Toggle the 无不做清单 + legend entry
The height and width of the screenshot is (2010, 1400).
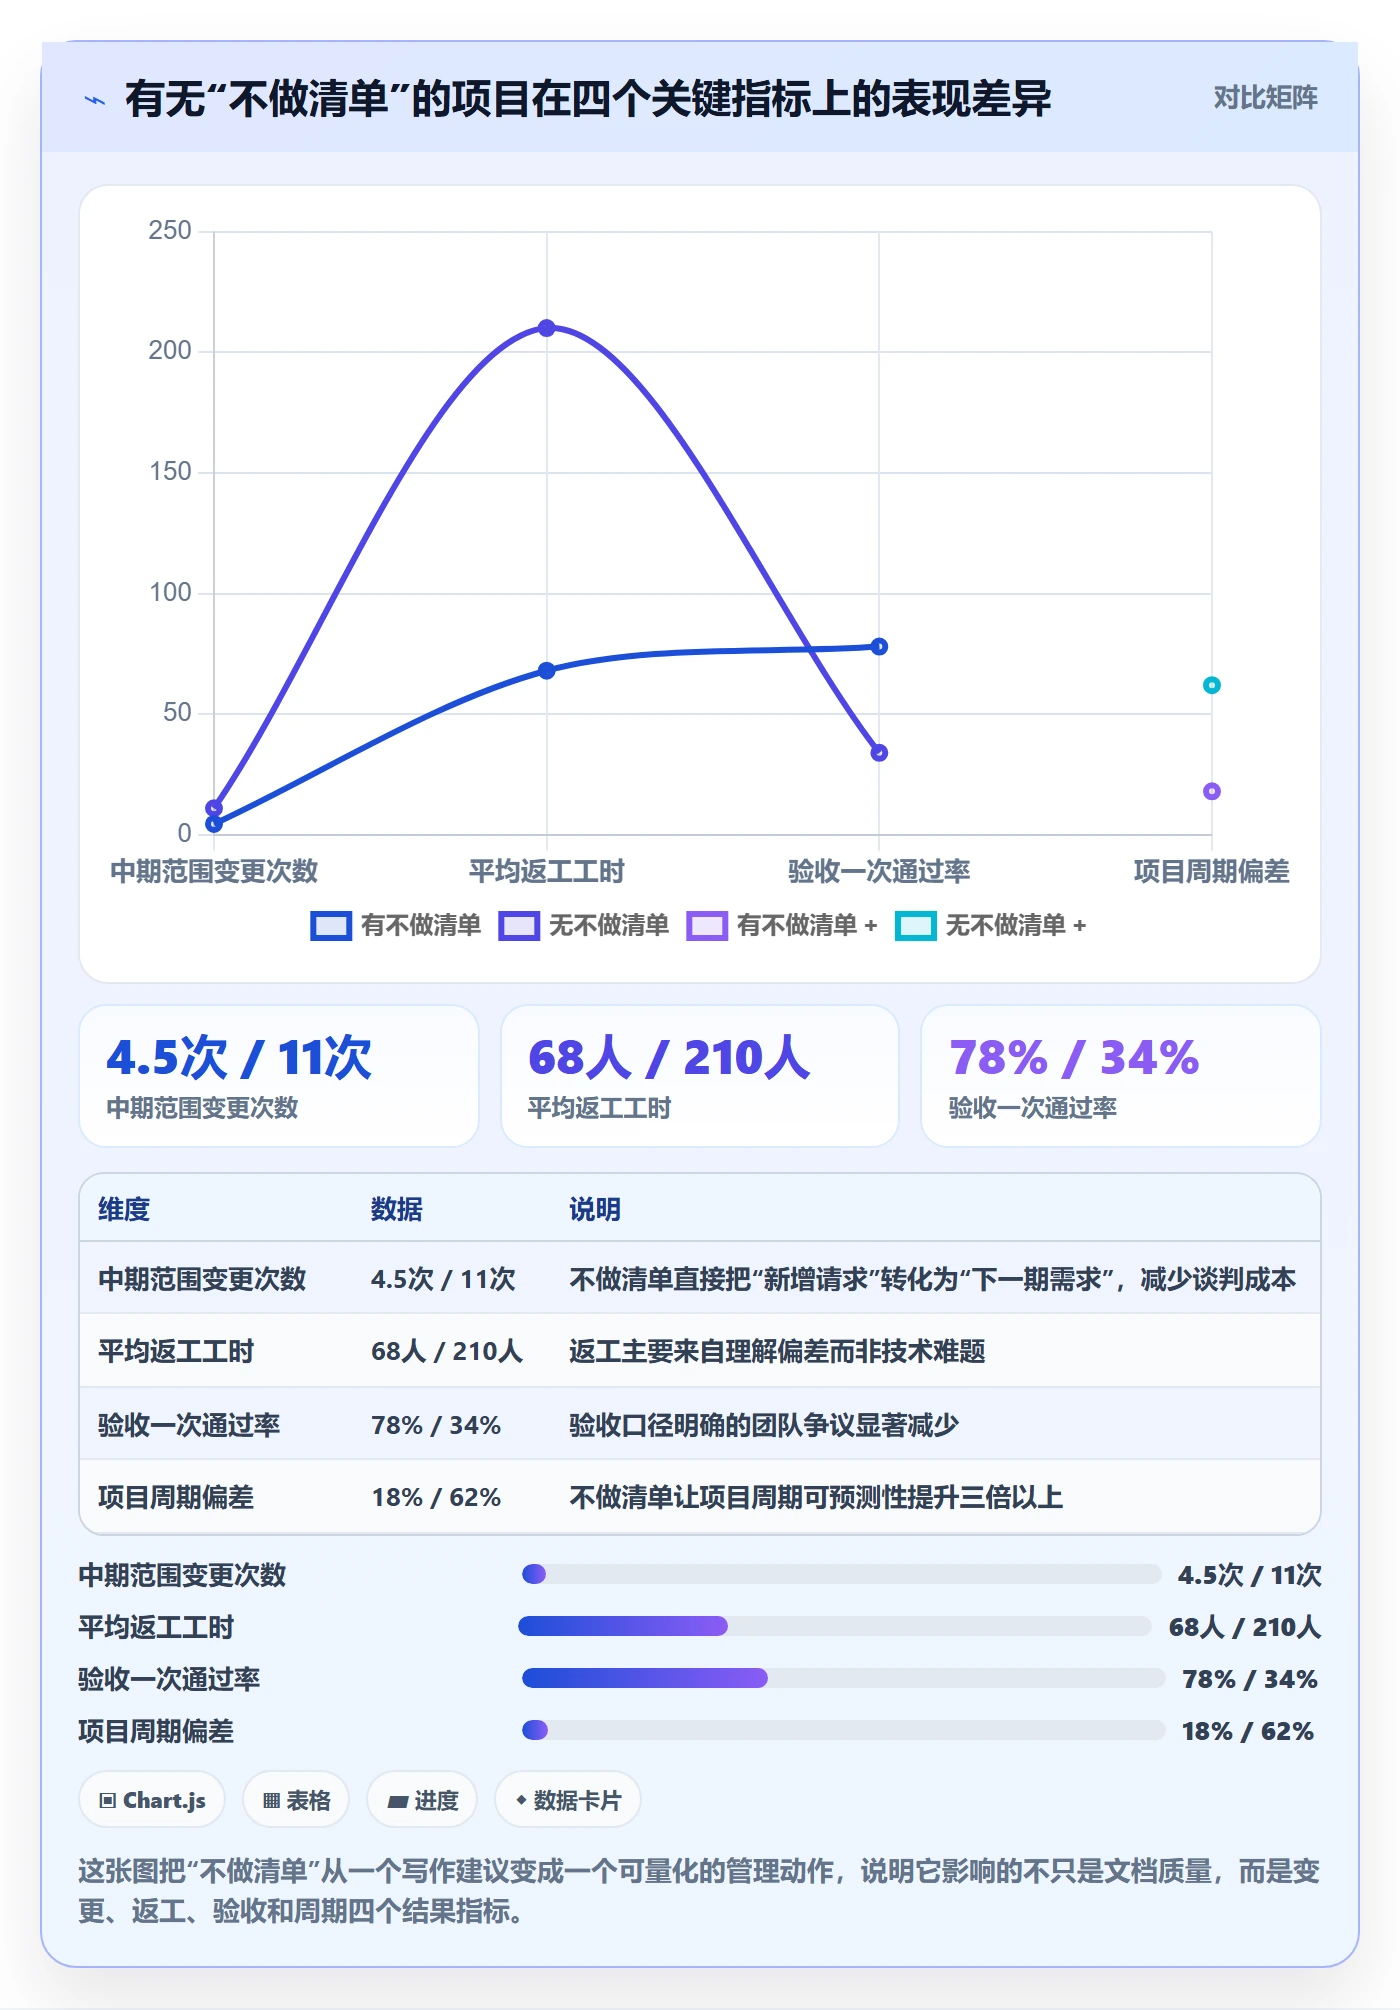(x=991, y=926)
